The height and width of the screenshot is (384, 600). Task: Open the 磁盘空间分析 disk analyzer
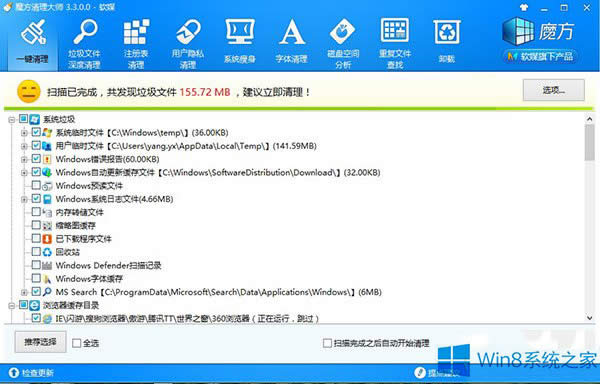pyautogui.click(x=343, y=44)
